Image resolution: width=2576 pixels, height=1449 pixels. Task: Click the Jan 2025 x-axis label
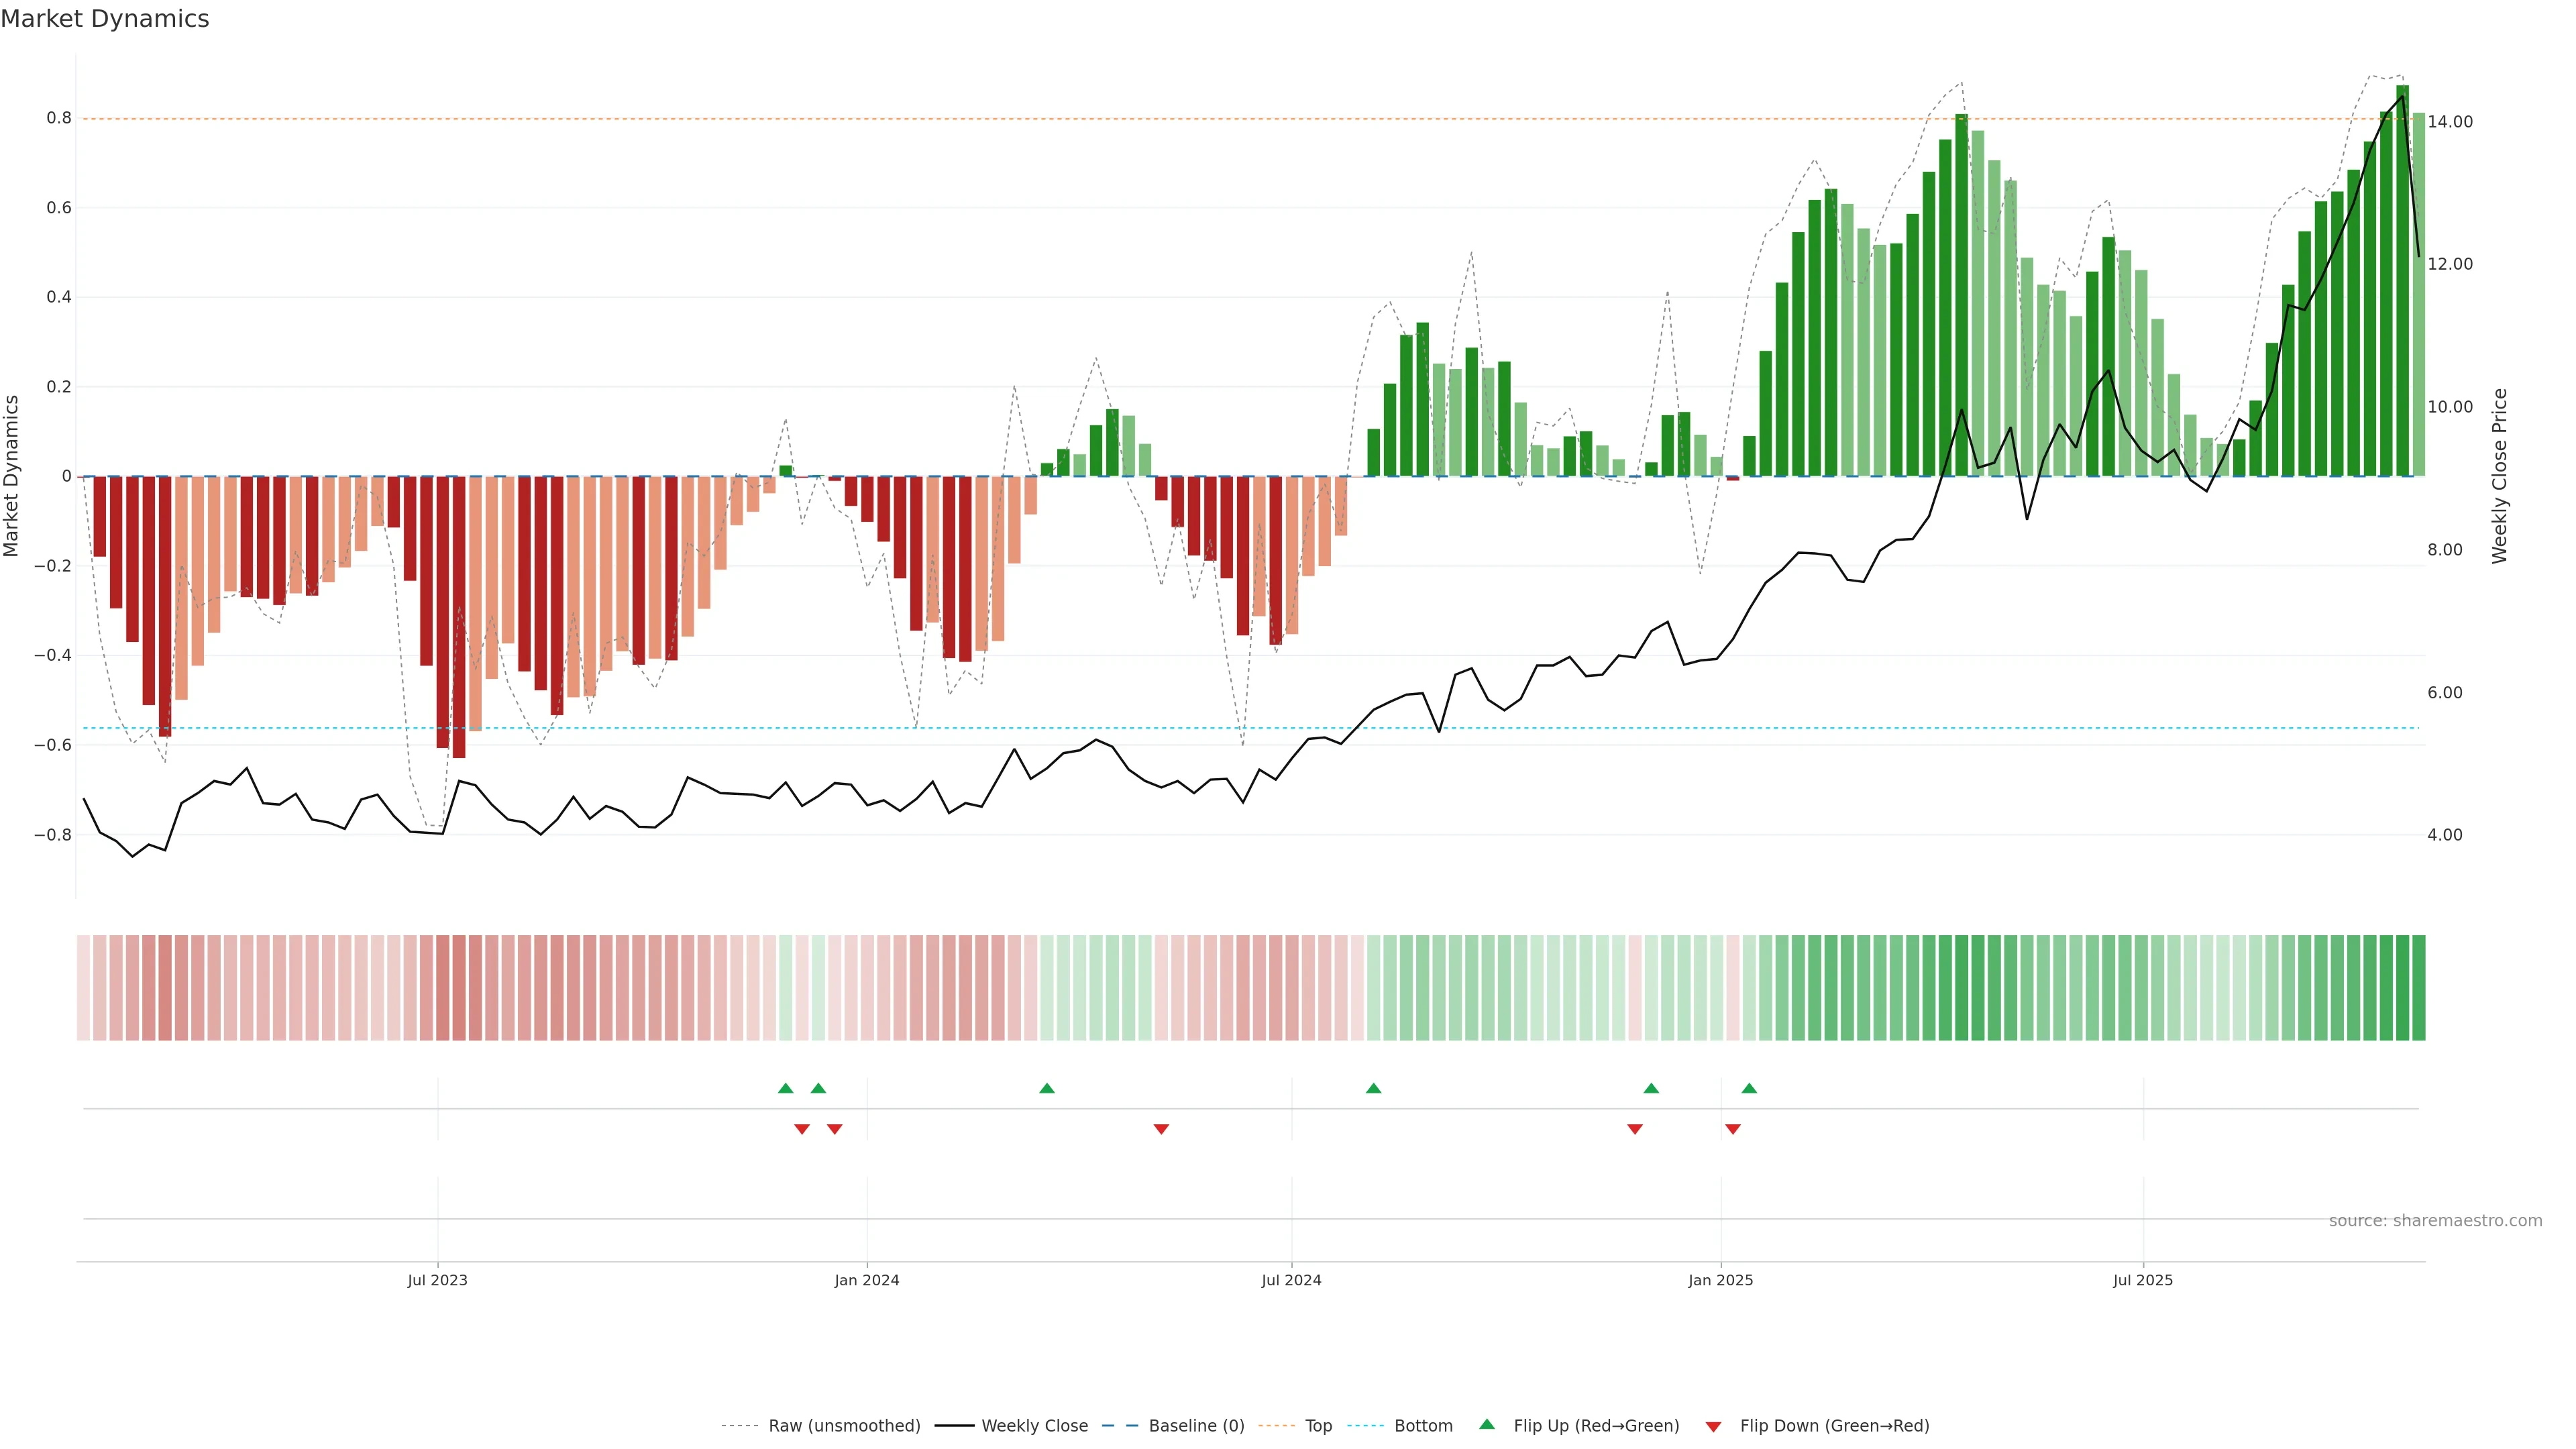(1720, 1280)
